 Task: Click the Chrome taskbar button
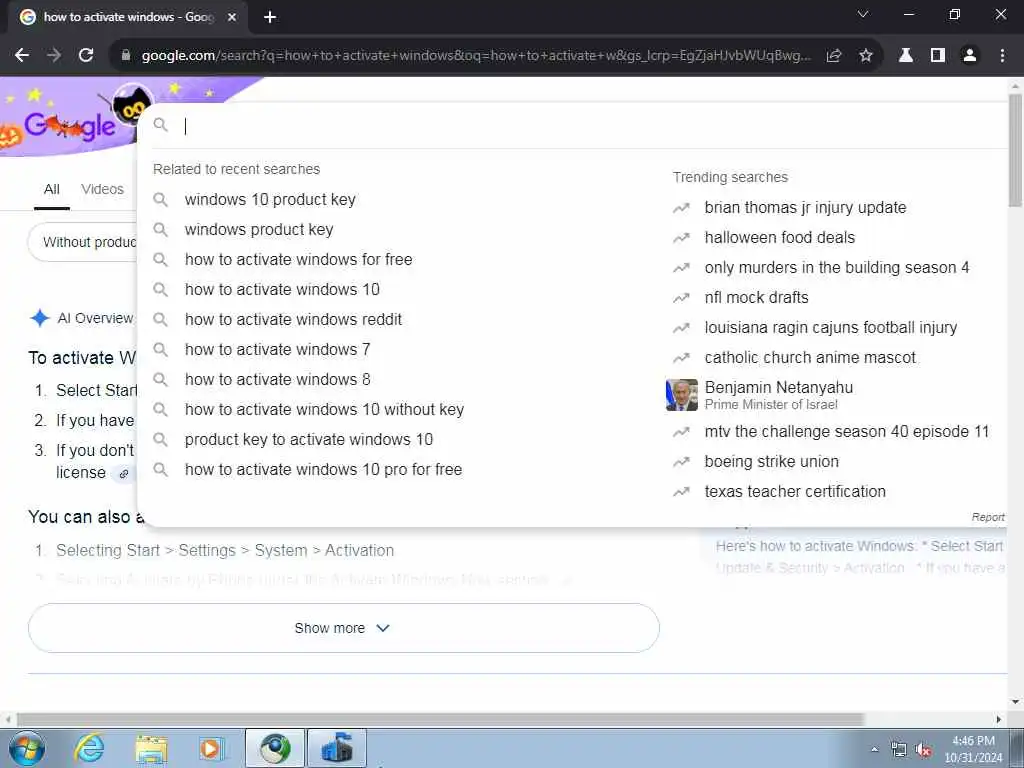pyautogui.click(x=275, y=748)
